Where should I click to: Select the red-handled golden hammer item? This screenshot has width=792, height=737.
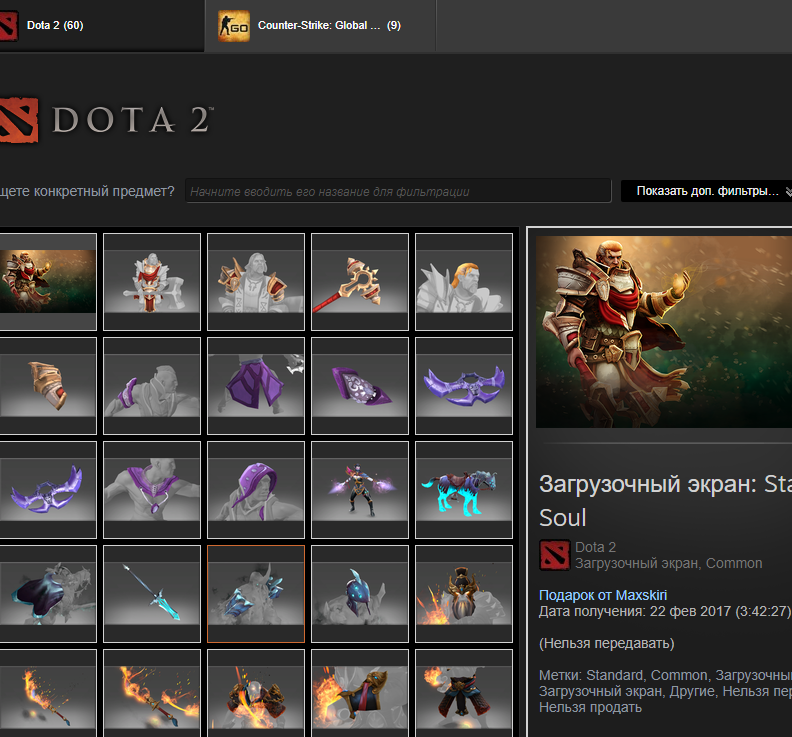click(360, 282)
